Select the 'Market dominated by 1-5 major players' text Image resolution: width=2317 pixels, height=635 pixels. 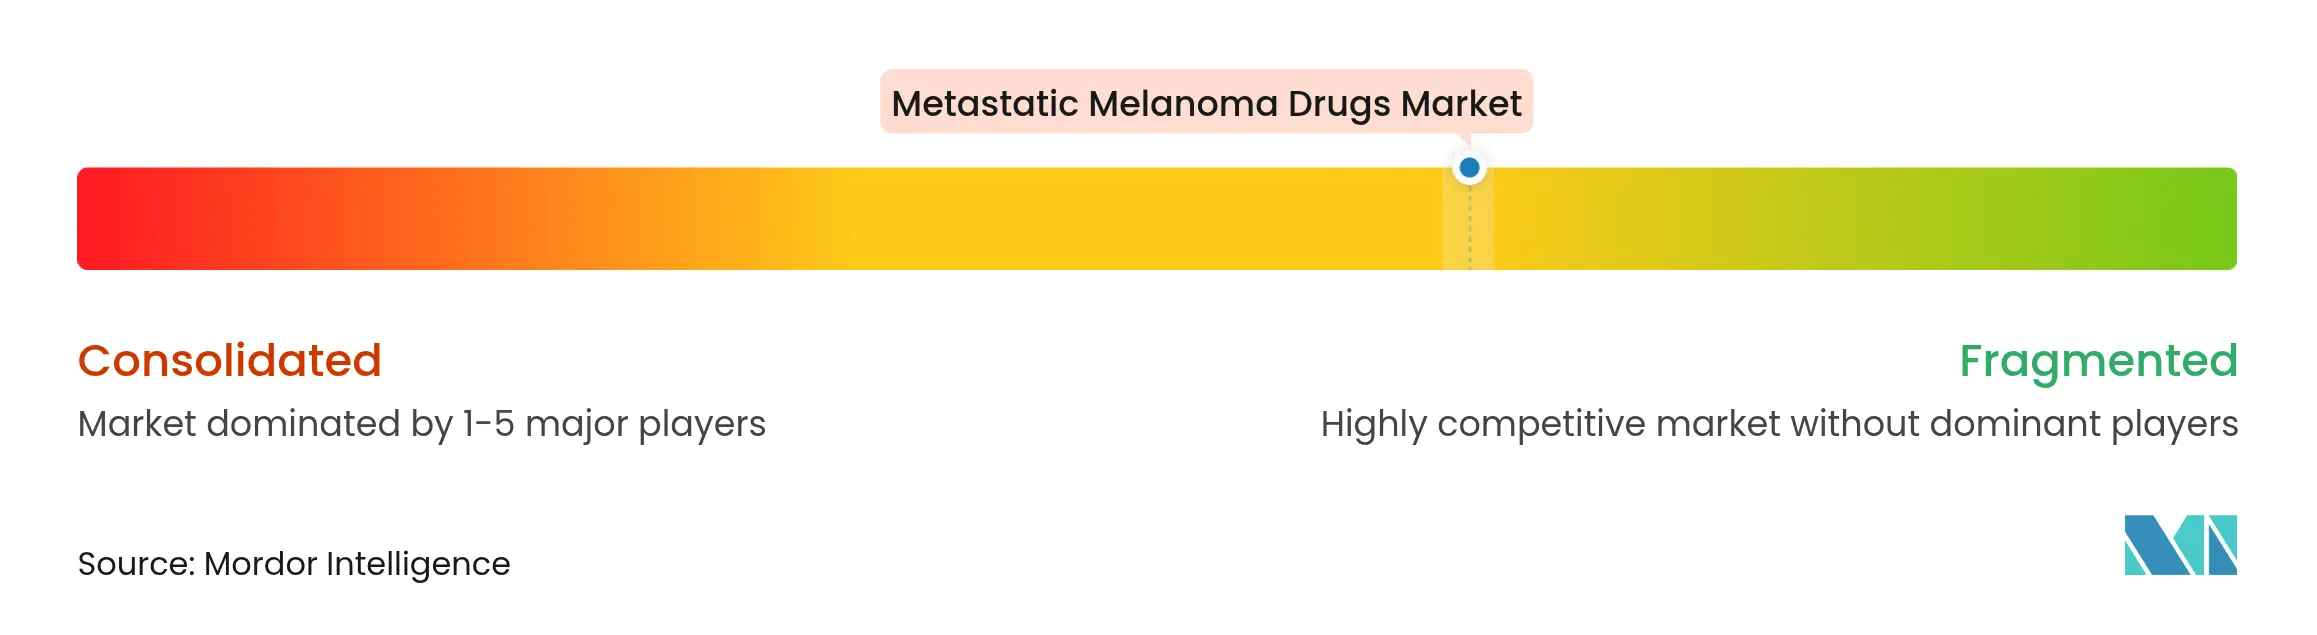point(422,424)
